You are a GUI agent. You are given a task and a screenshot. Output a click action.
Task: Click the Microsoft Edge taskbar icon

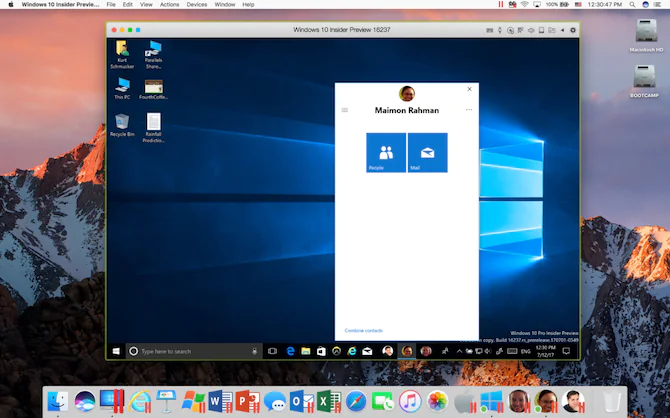pos(290,351)
